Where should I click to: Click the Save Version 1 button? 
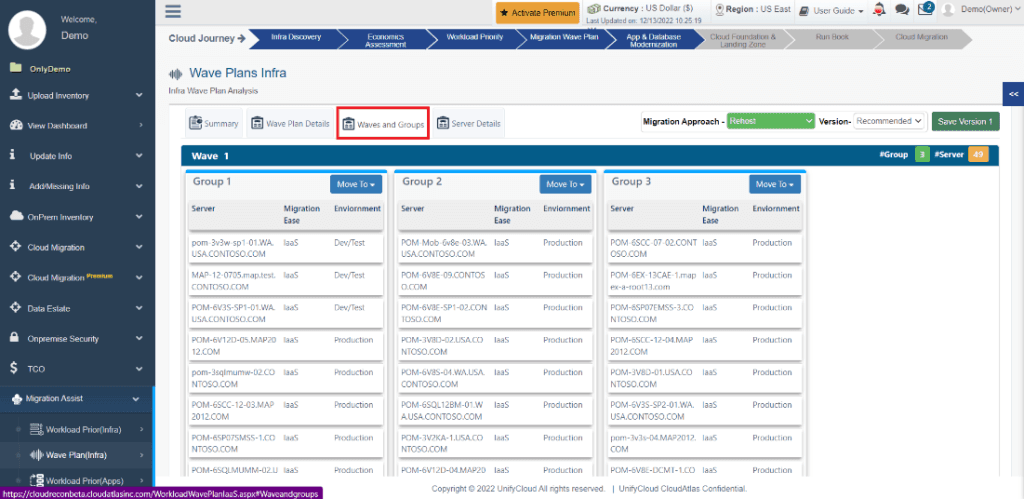(965, 121)
